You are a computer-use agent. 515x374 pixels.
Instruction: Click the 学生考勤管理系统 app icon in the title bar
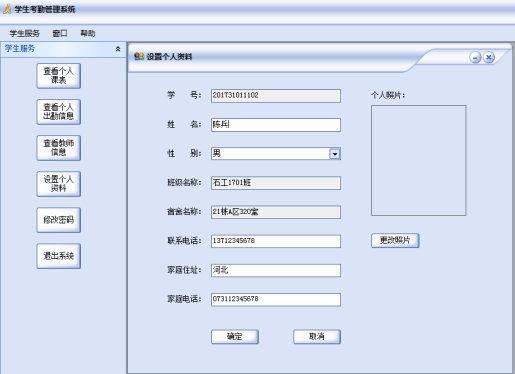[x=7, y=9]
